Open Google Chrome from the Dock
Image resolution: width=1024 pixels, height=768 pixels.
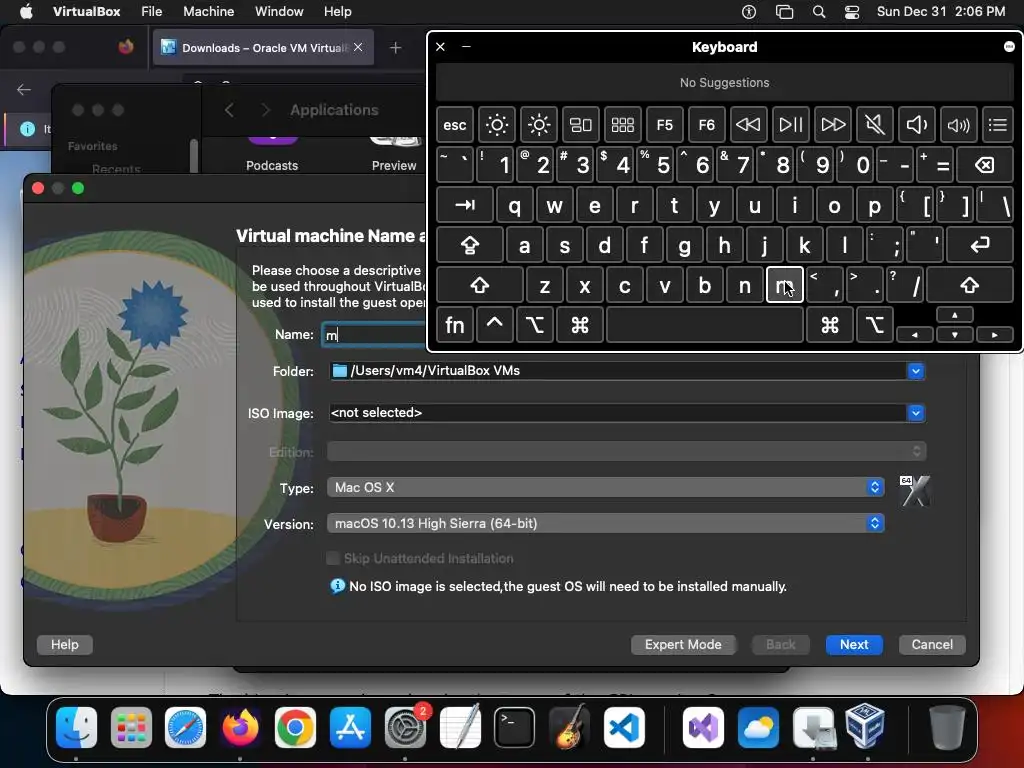(x=295, y=727)
